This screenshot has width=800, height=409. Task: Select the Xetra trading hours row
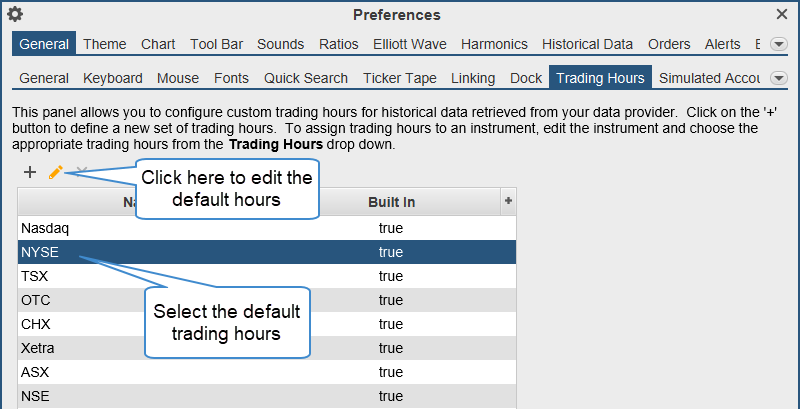click(200, 348)
